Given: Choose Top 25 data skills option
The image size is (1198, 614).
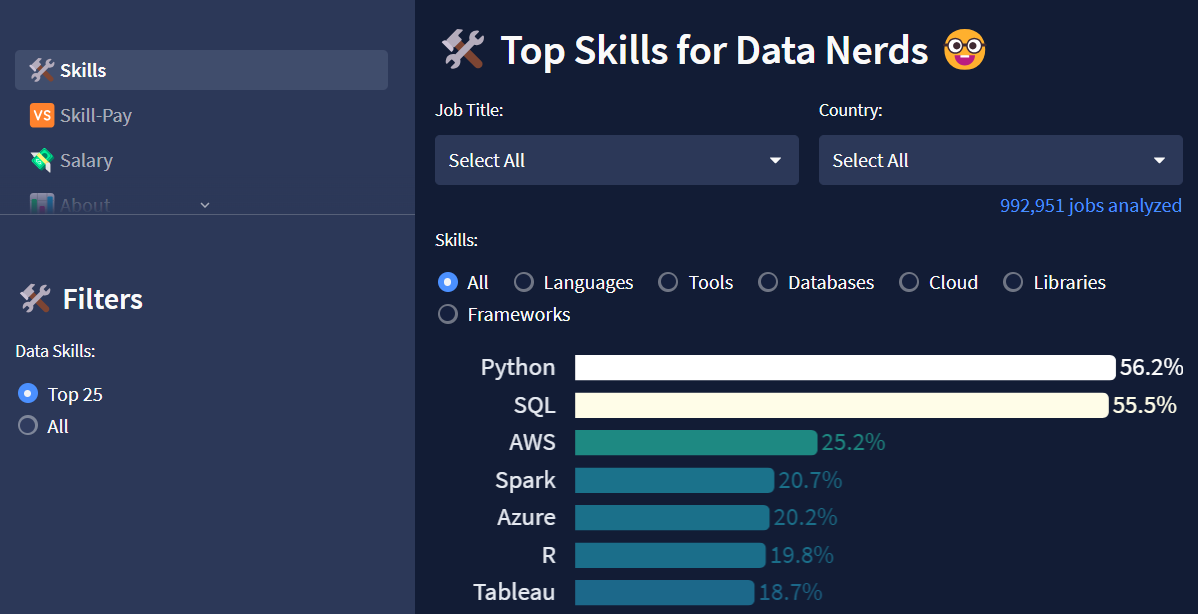Looking at the screenshot, I should 28,394.
